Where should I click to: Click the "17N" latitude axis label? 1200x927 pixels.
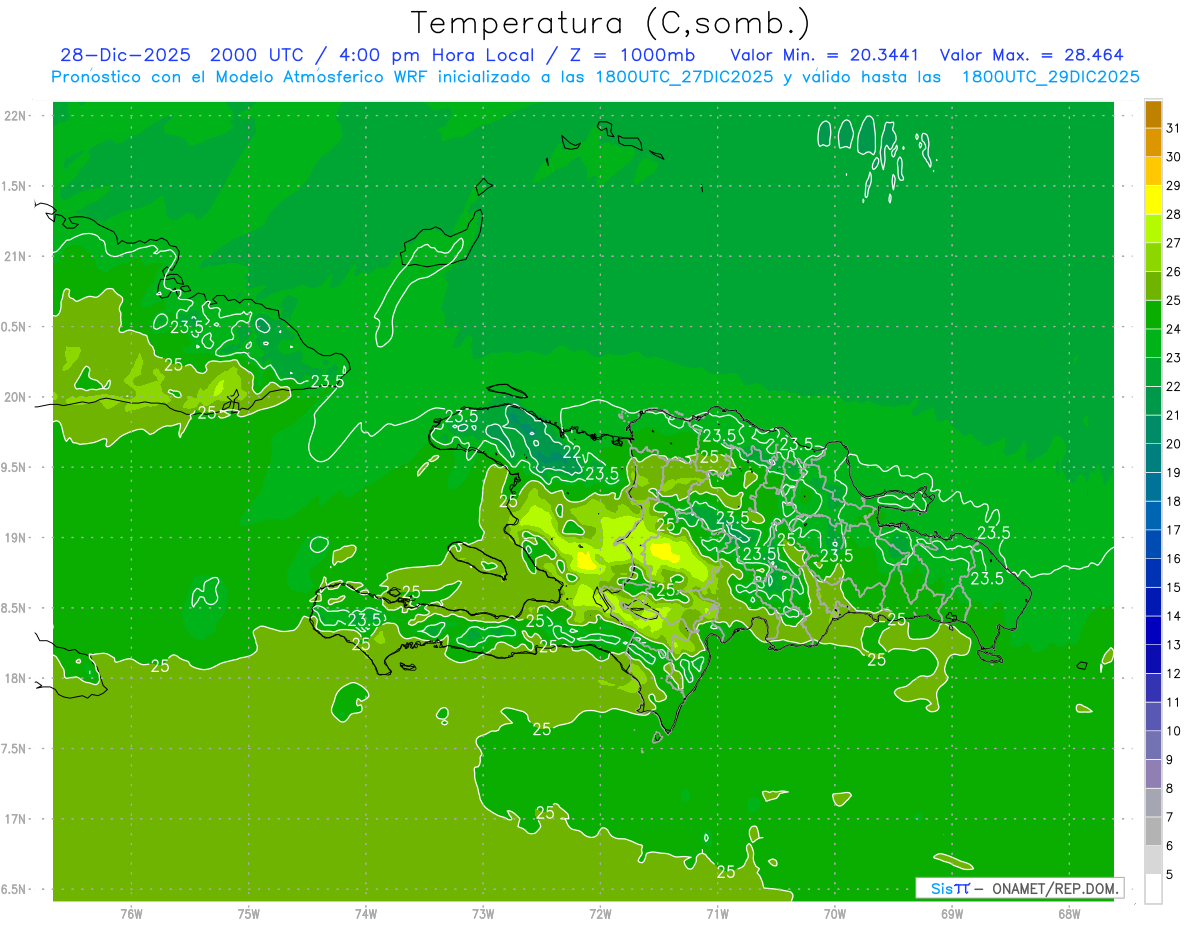pos(16,819)
